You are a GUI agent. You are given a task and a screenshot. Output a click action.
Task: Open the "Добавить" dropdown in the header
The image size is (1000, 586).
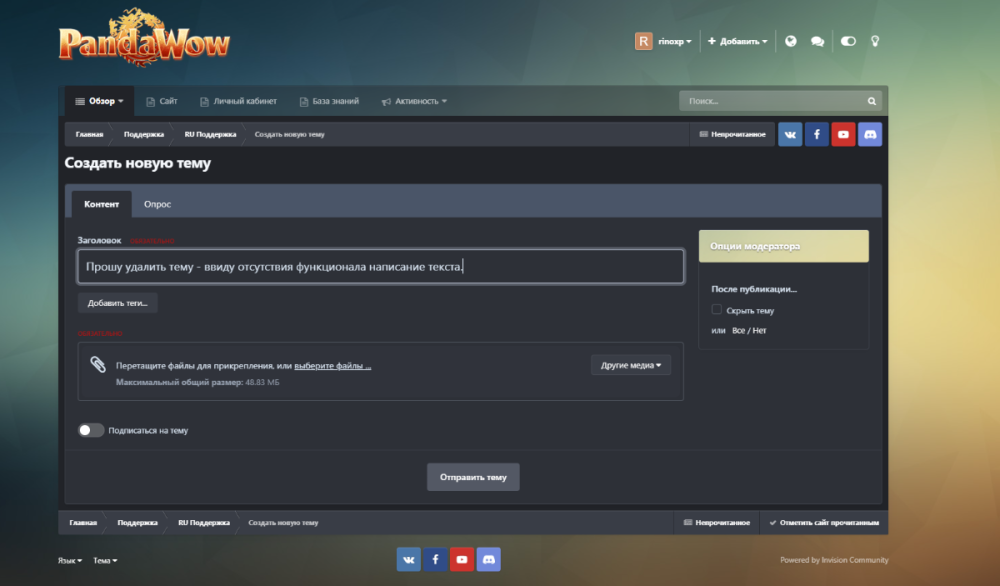pyautogui.click(x=738, y=41)
